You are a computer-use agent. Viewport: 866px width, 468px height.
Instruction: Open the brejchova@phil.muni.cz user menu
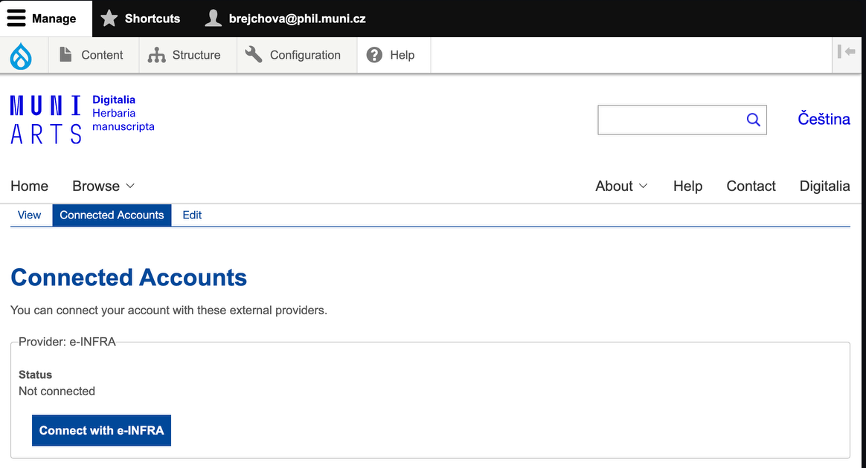pos(284,19)
